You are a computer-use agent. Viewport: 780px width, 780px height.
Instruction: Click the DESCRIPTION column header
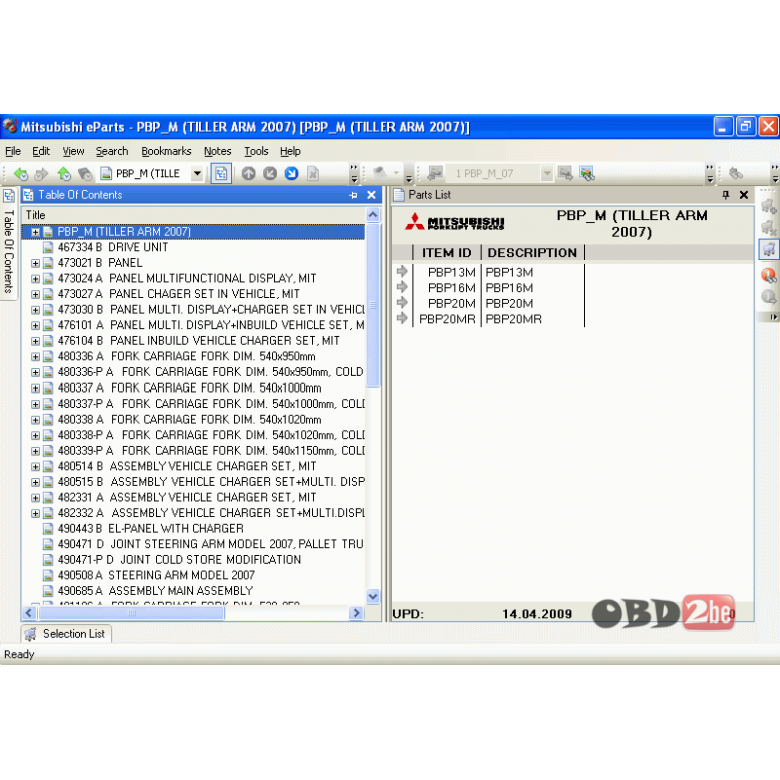[532, 253]
